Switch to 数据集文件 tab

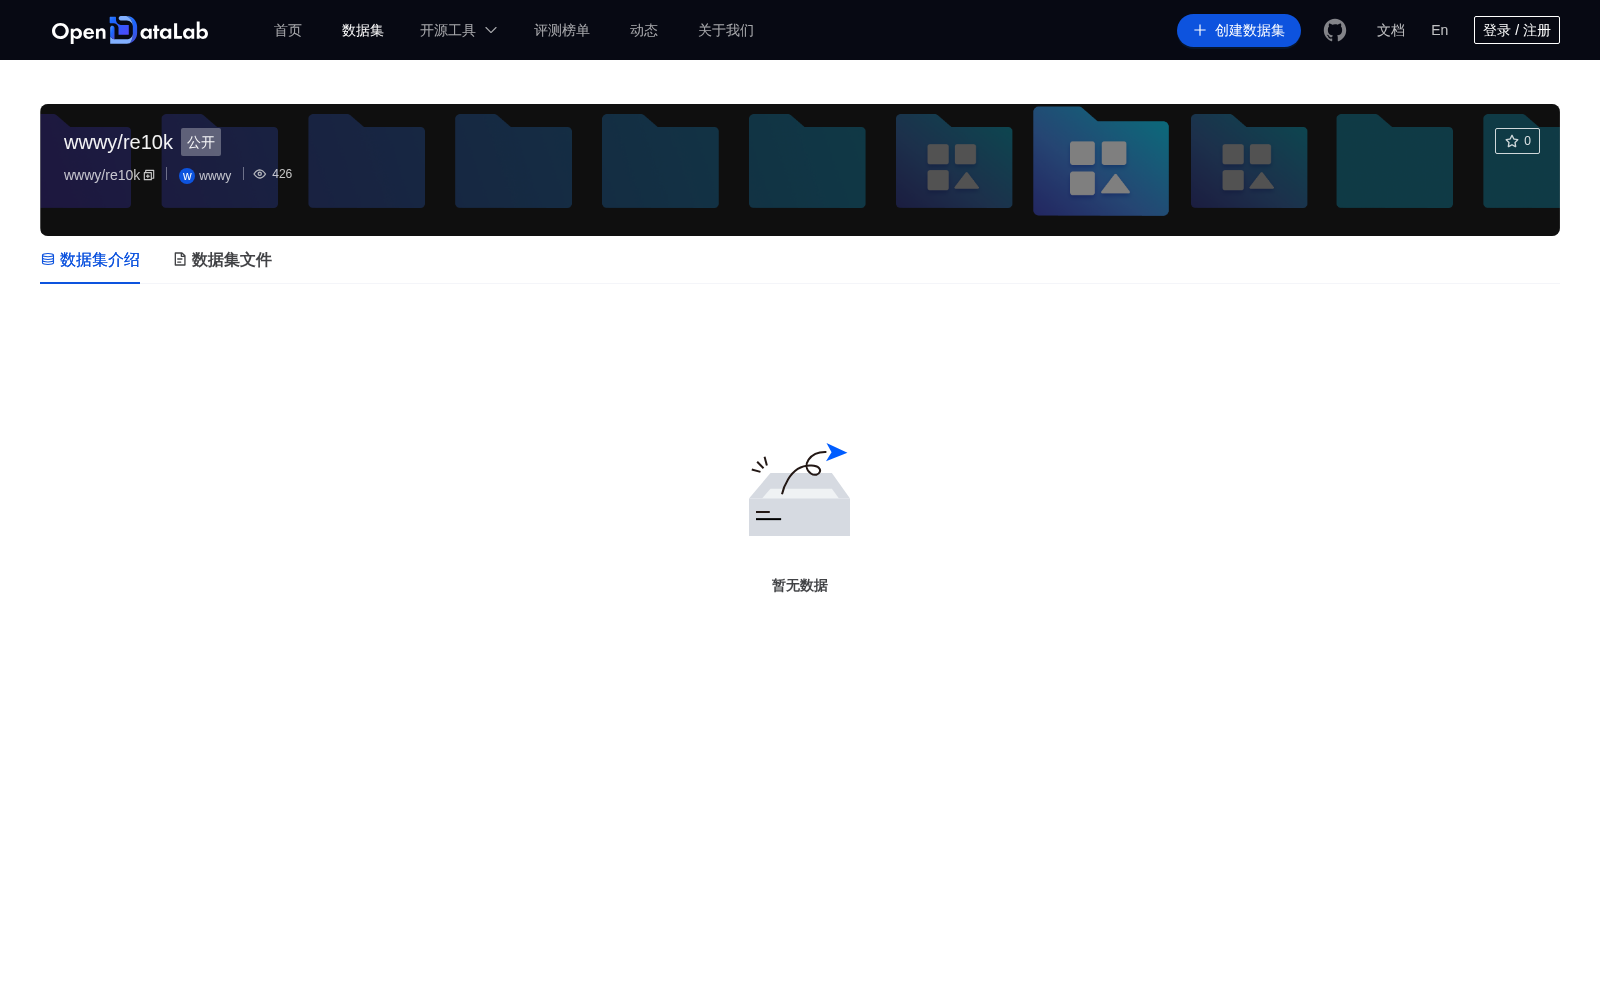pyautogui.click(x=222, y=260)
